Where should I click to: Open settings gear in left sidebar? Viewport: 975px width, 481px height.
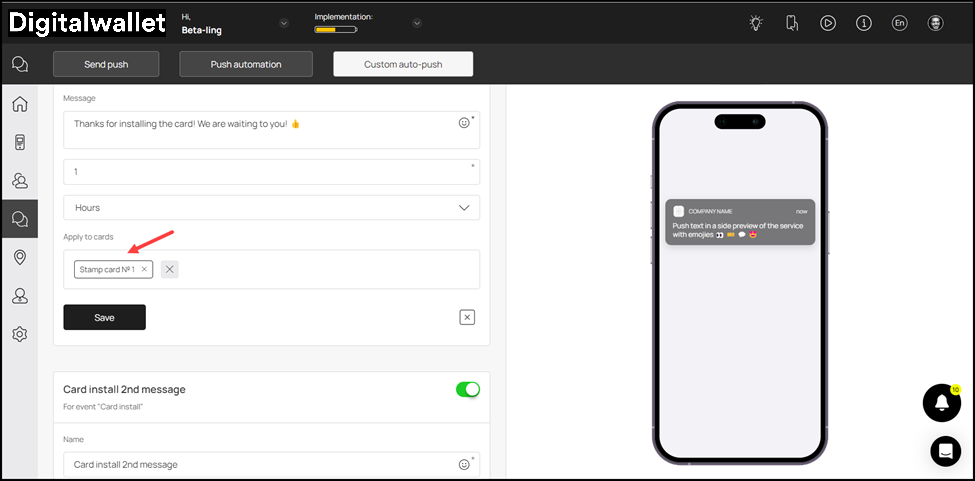[19, 334]
